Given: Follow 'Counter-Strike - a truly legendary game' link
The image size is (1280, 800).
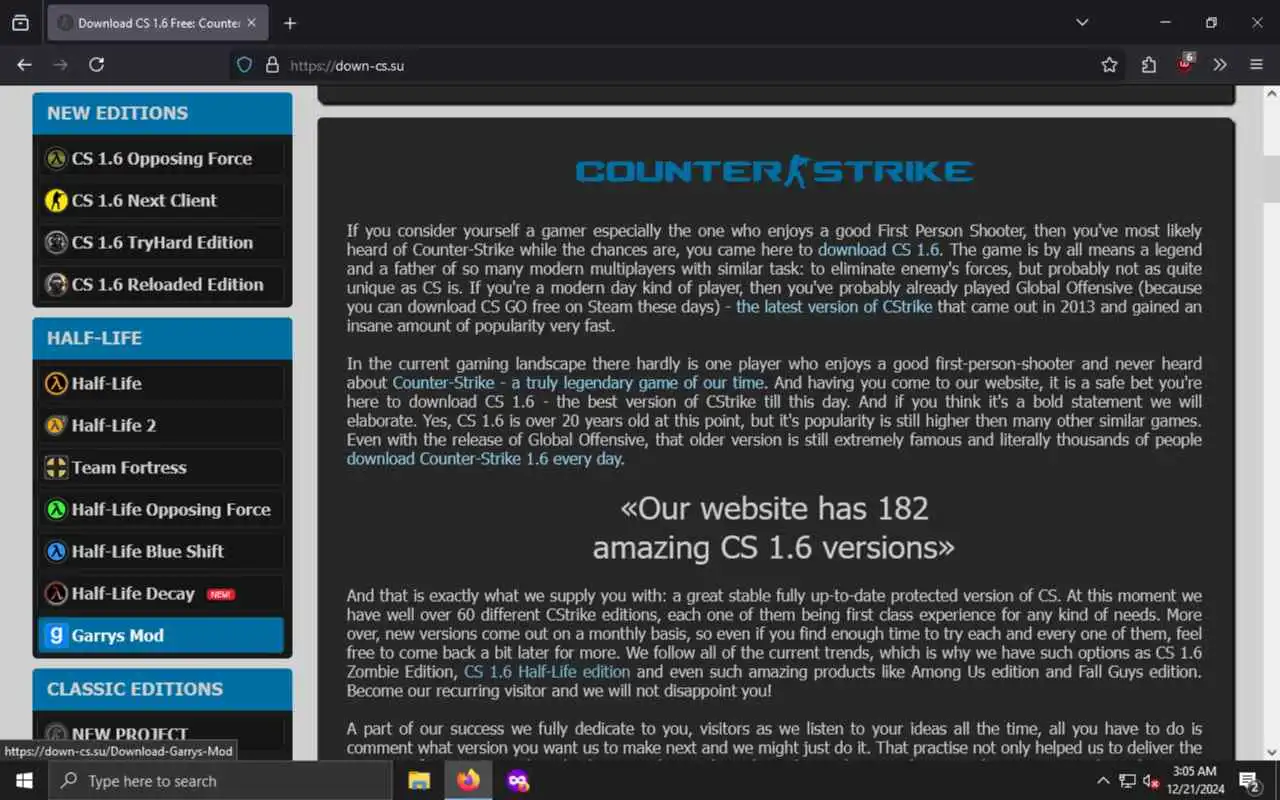Looking at the screenshot, I should tap(578, 382).
